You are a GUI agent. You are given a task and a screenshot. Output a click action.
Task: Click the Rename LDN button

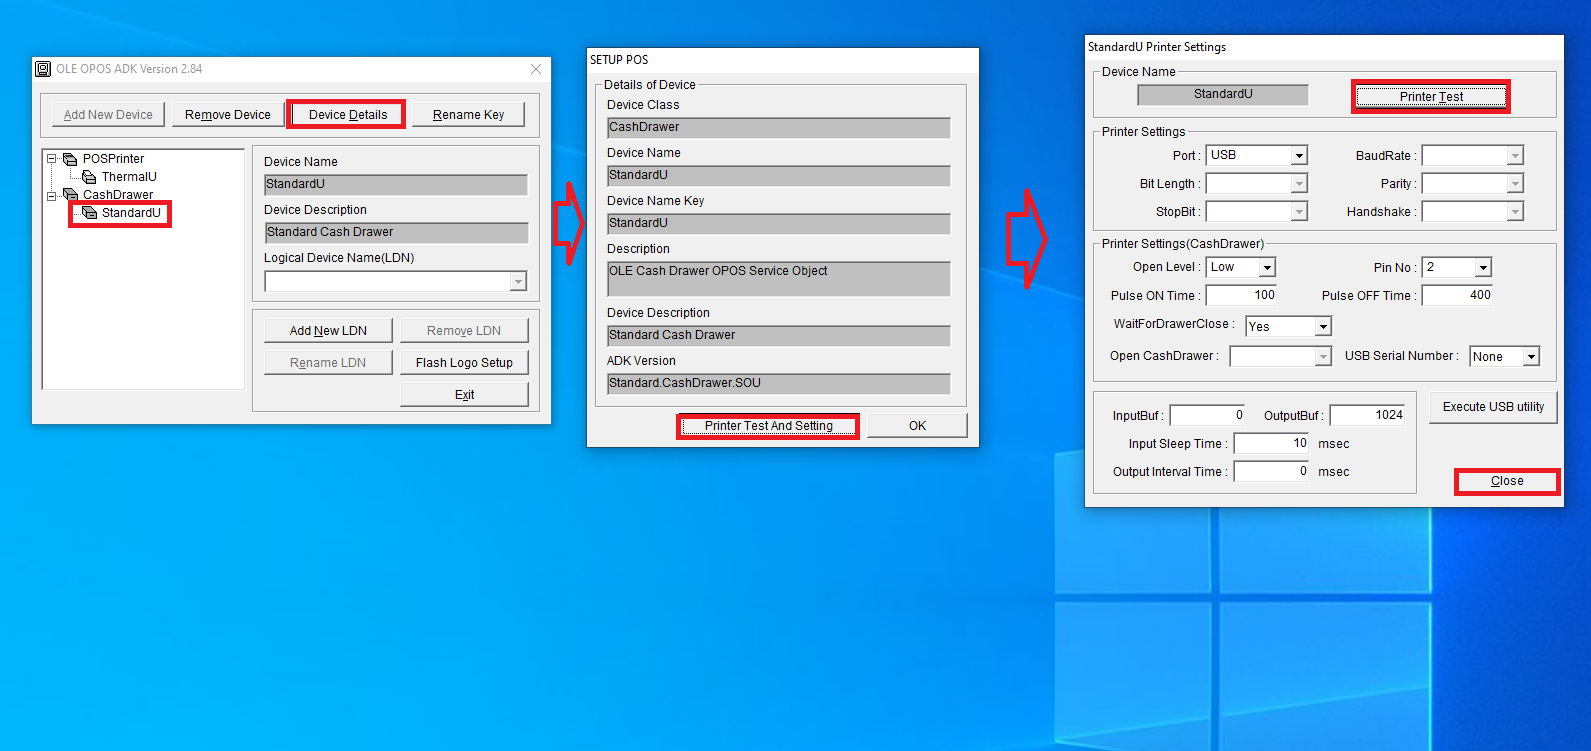(x=328, y=363)
